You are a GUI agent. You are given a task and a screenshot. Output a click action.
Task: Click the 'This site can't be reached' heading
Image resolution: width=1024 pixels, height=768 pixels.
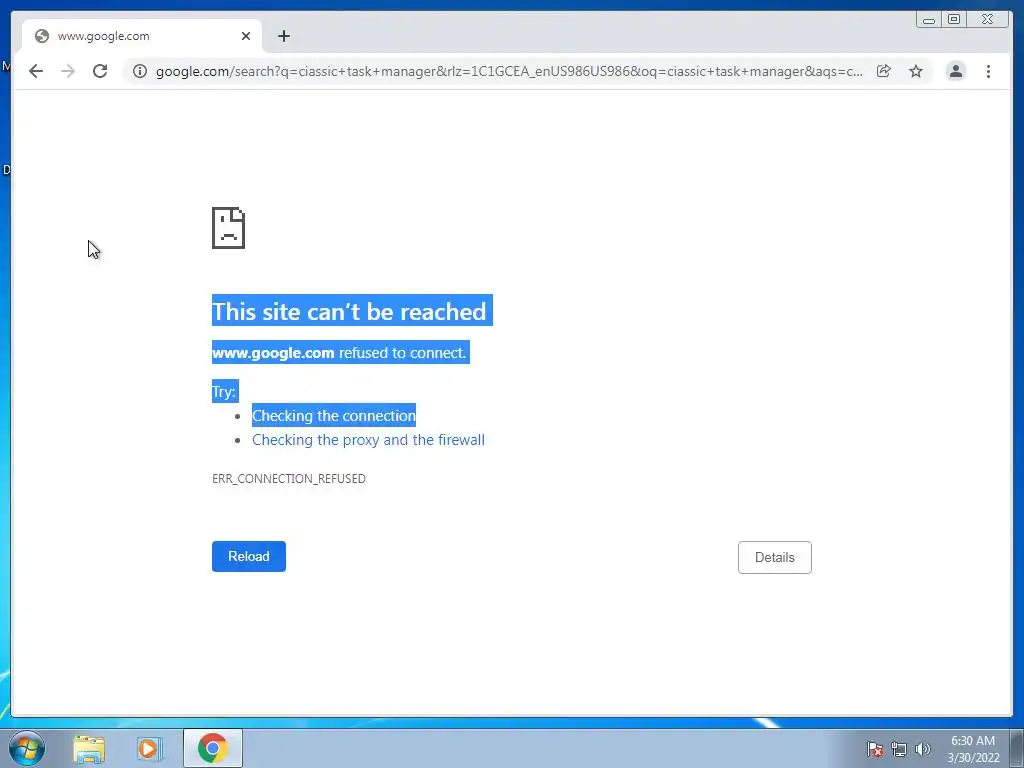click(349, 312)
